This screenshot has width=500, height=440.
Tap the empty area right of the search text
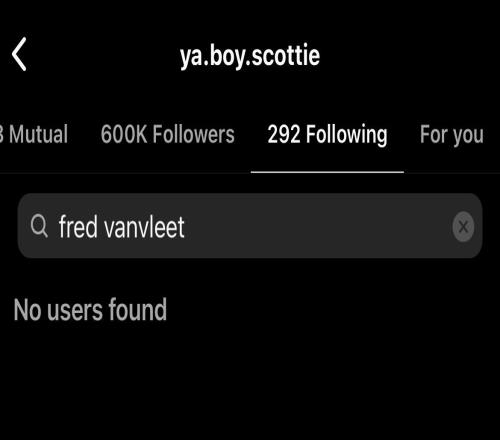(x=317, y=227)
